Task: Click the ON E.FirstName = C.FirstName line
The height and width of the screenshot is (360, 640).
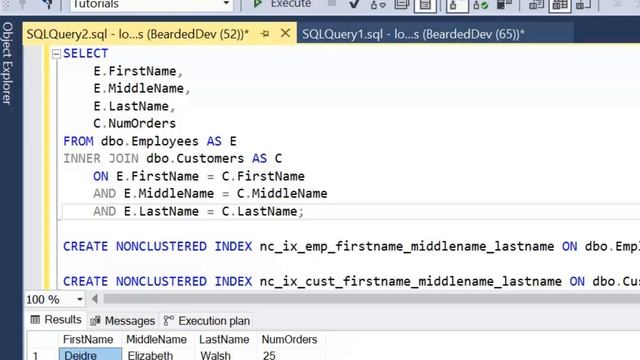Action: pos(199,176)
